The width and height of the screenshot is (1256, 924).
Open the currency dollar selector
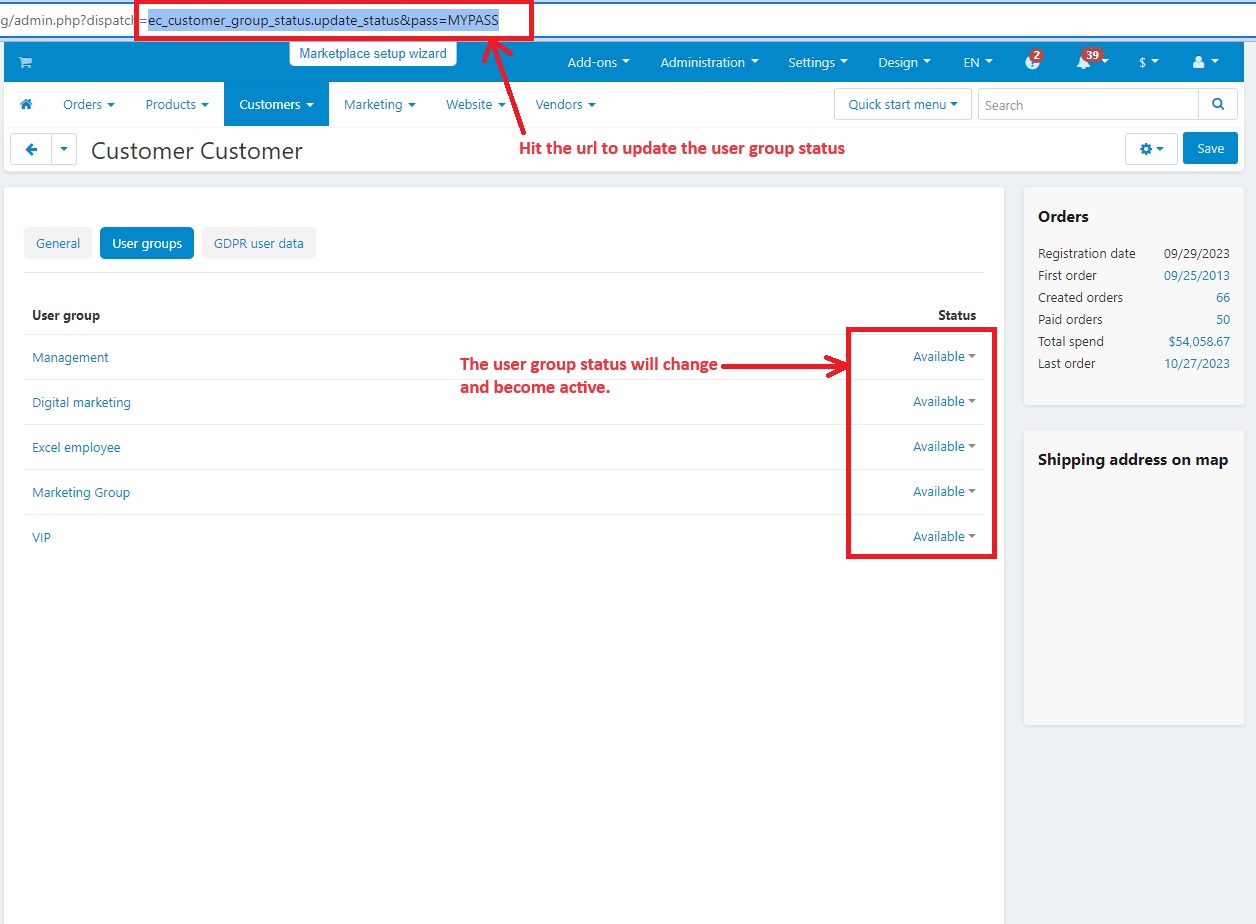tap(1148, 62)
